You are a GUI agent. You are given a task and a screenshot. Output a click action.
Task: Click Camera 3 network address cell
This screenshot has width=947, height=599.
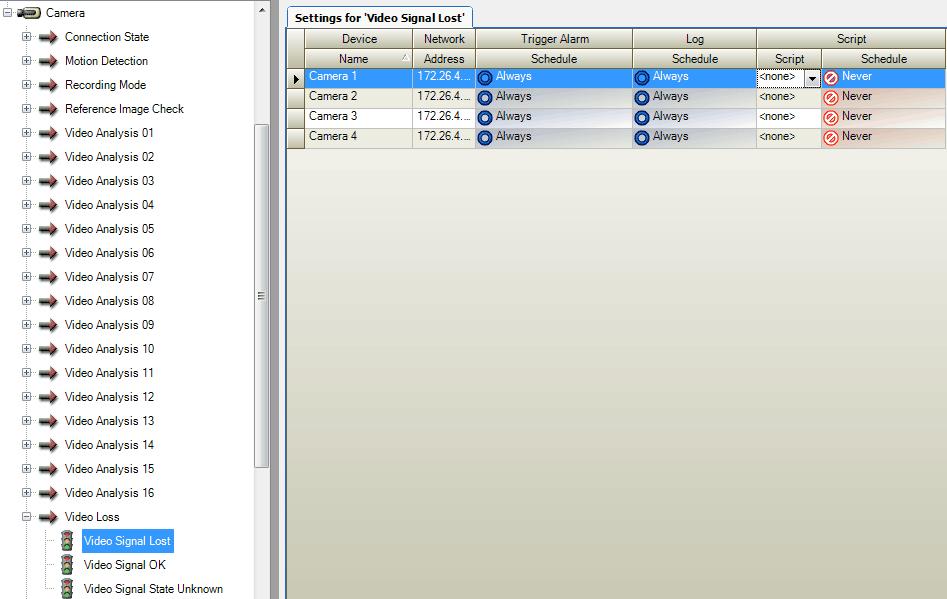tap(444, 118)
